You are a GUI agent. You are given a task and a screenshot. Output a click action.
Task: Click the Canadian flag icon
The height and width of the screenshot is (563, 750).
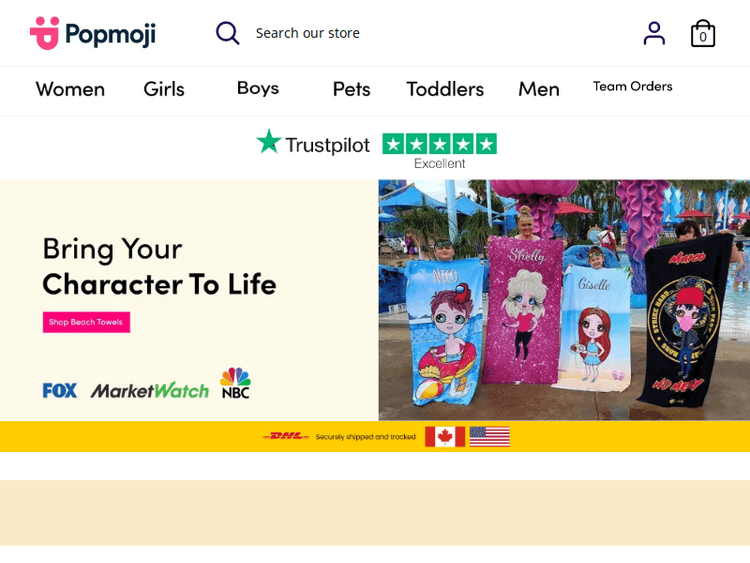tap(445, 436)
